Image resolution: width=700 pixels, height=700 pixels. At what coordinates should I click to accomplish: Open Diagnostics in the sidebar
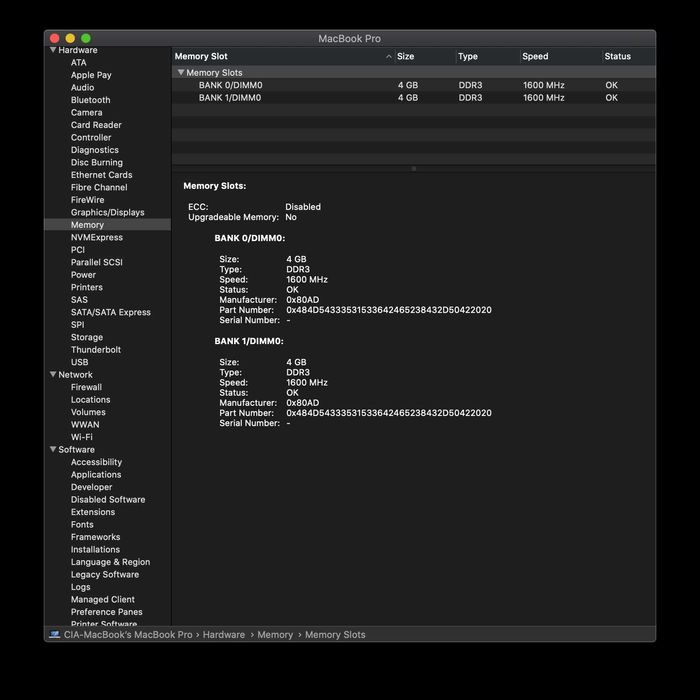(x=95, y=150)
